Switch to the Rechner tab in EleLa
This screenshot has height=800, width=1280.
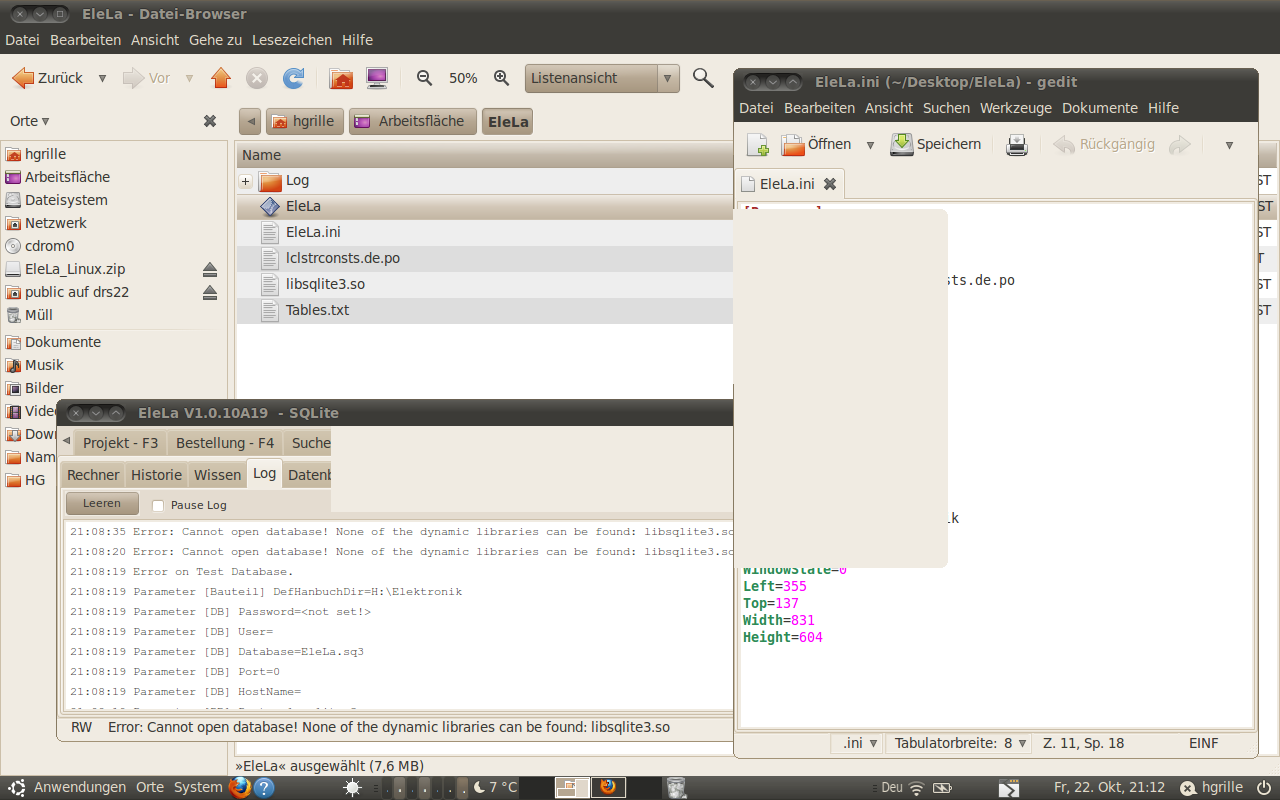click(93, 475)
